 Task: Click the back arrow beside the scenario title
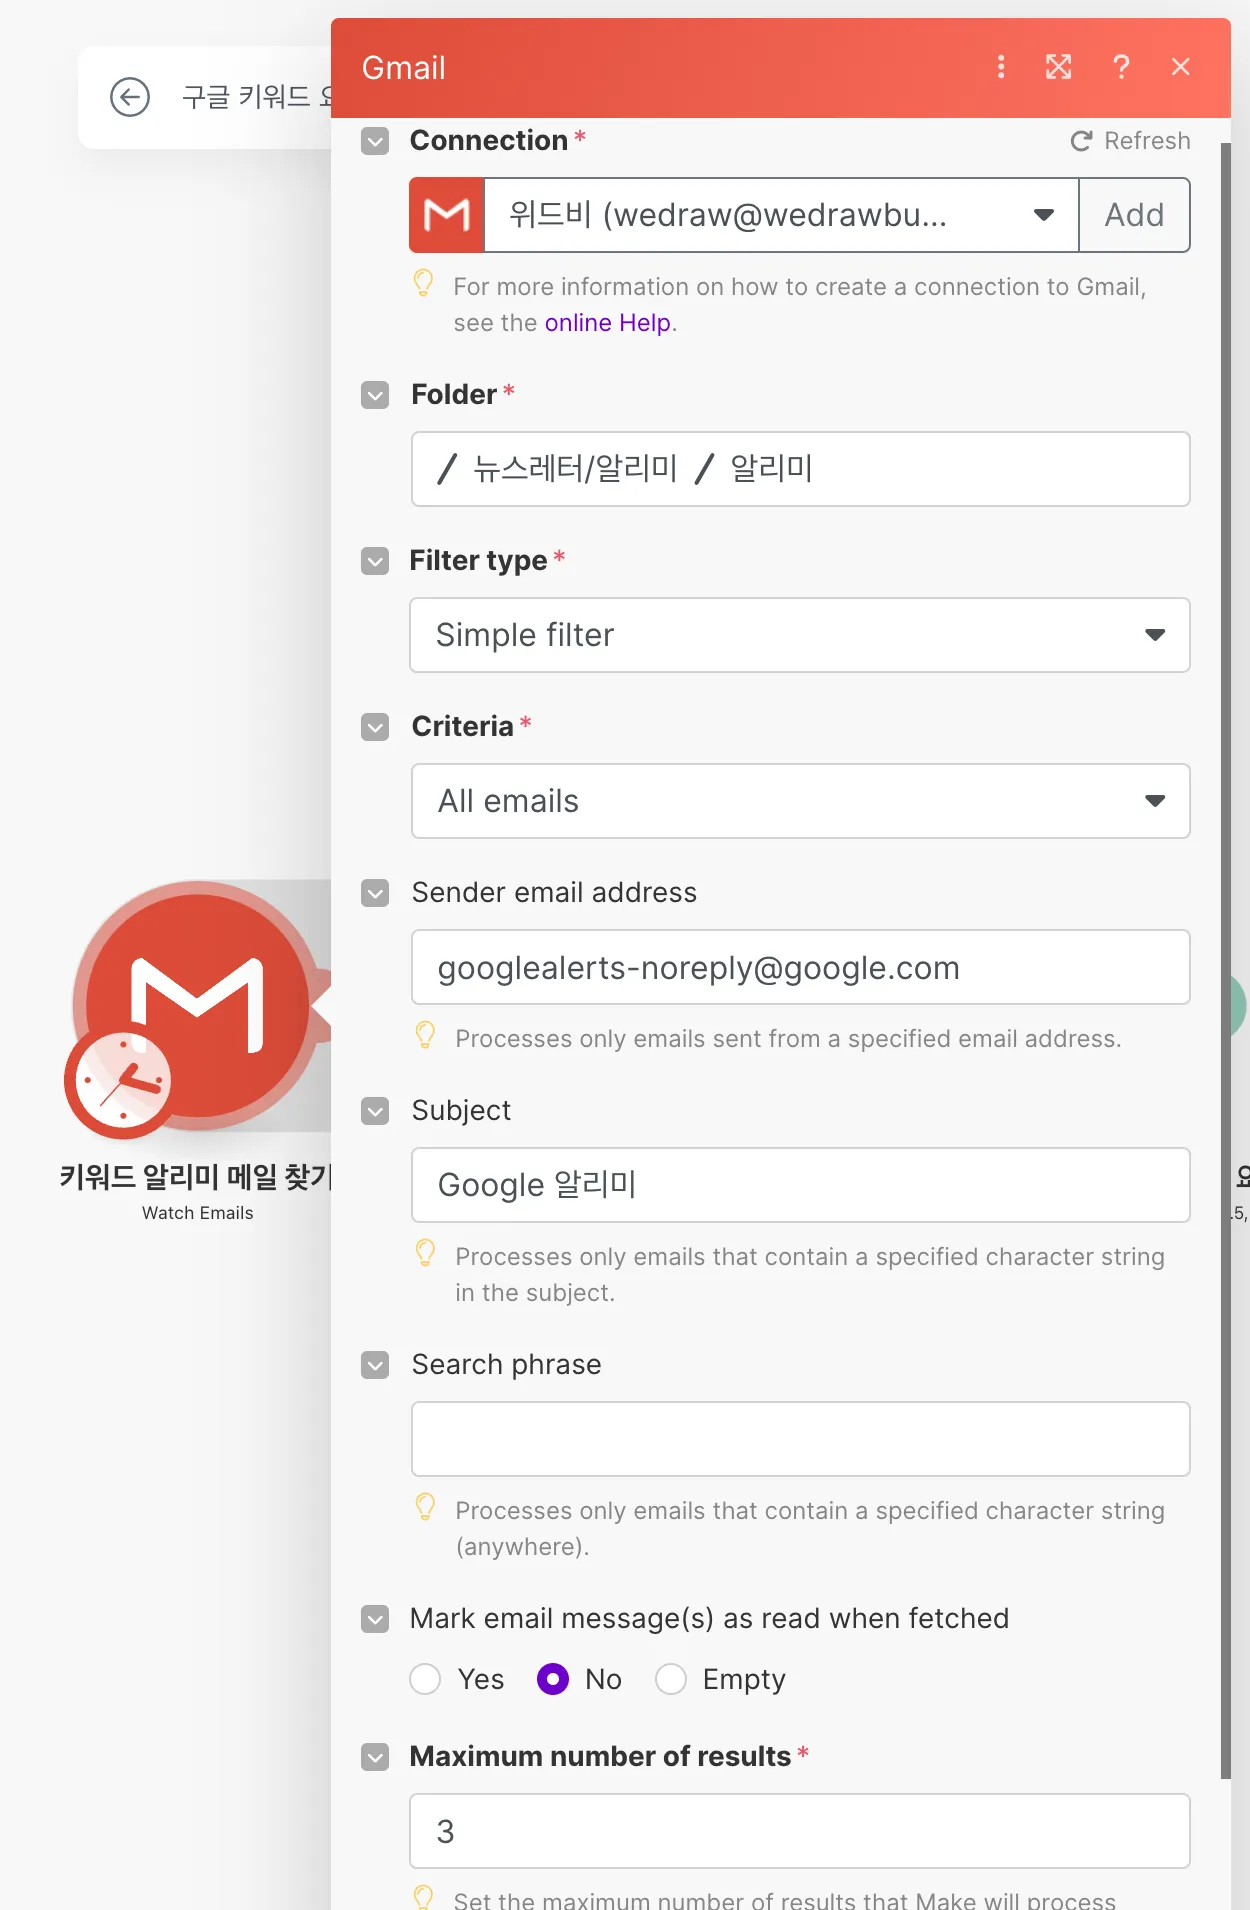(130, 97)
